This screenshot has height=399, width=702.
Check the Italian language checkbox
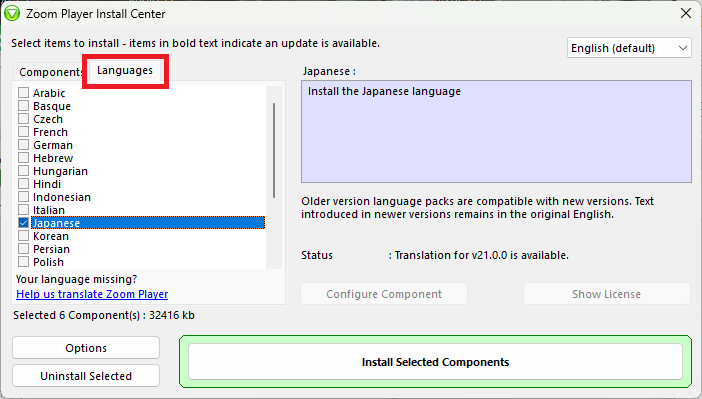tap(23, 210)
